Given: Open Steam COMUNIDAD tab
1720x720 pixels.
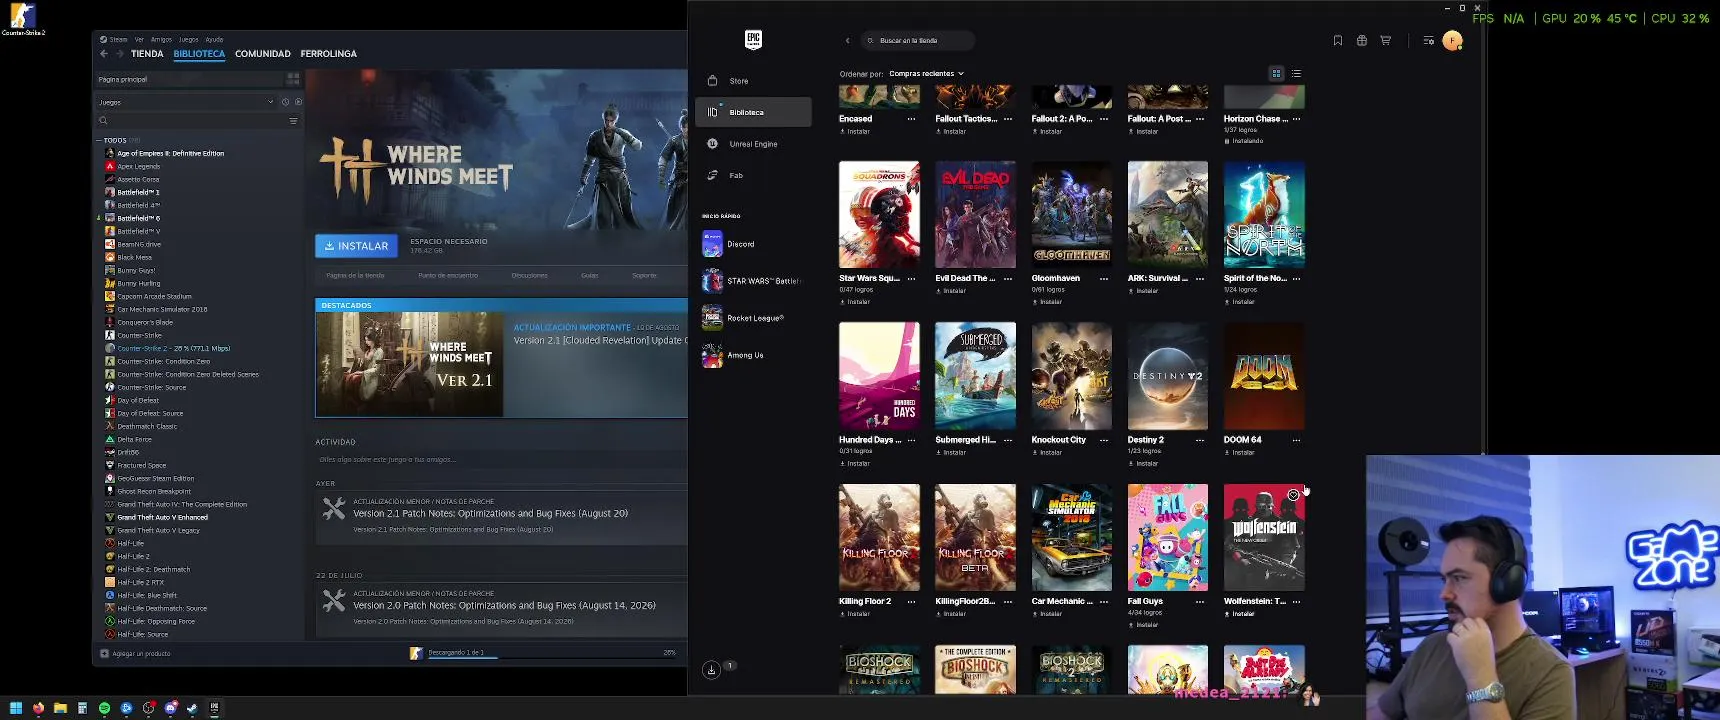Looking at the screenshot, I should click(263, 54).
